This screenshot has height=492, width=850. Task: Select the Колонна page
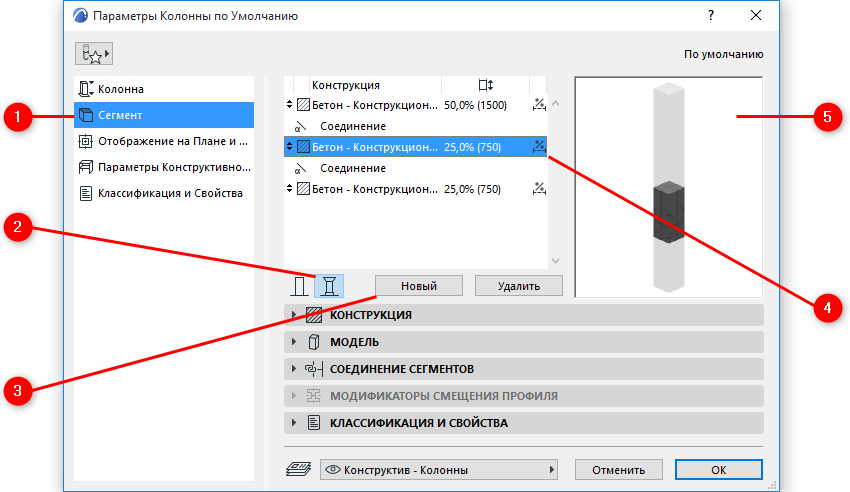click(164, 89)
